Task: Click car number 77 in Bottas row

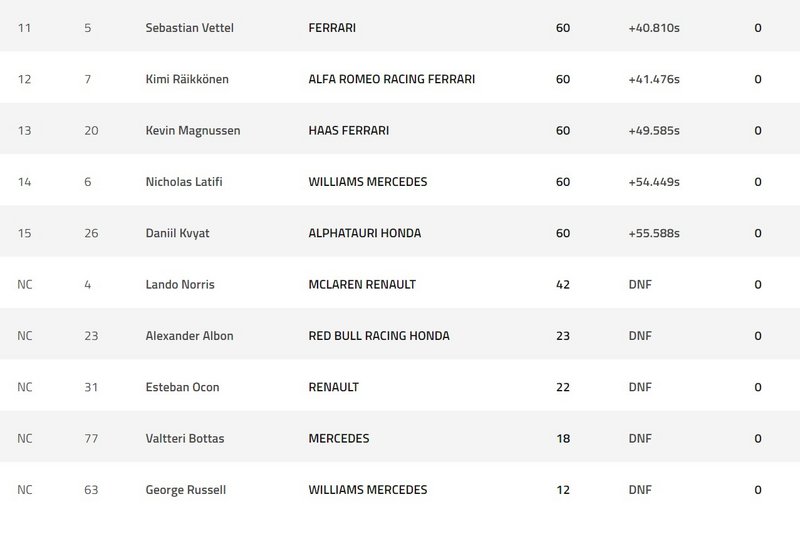Action: point(91,438)
